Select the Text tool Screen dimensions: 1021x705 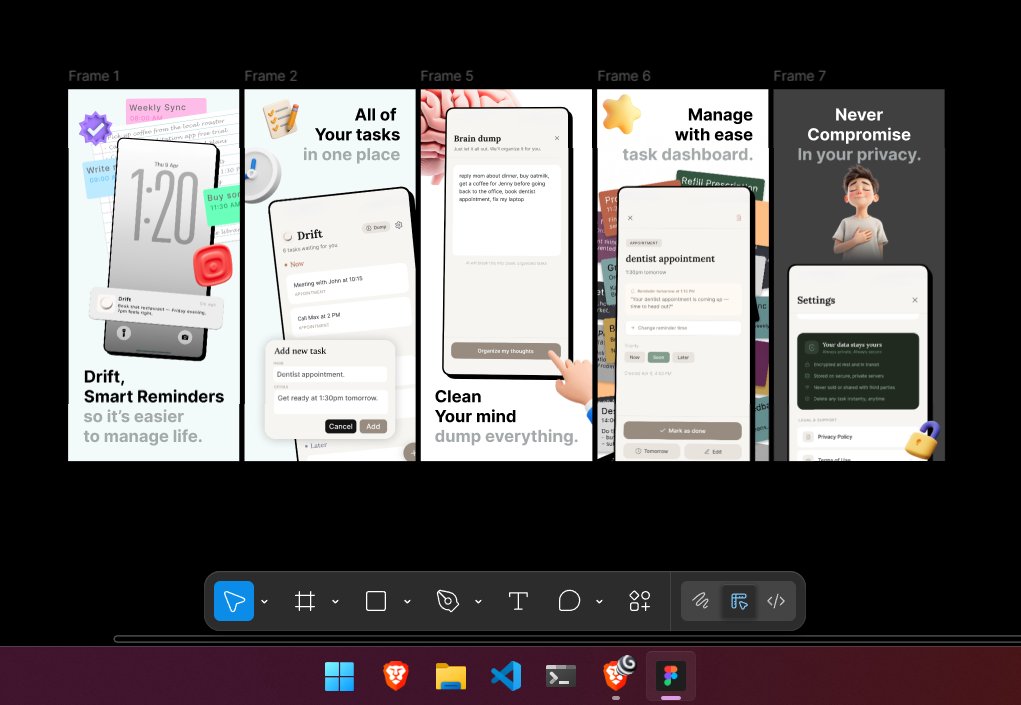tap(518, 601)
